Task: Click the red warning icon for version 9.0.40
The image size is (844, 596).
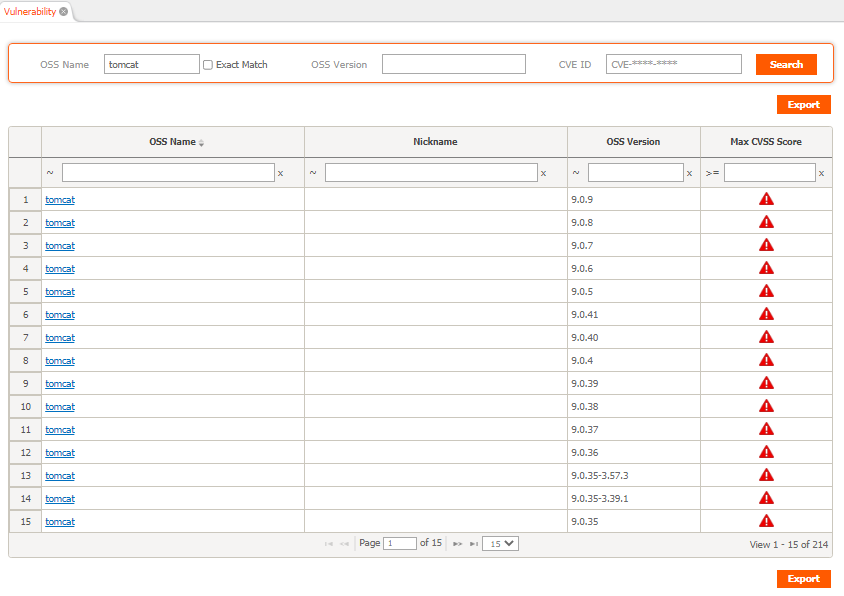Action: click(766, 338)
